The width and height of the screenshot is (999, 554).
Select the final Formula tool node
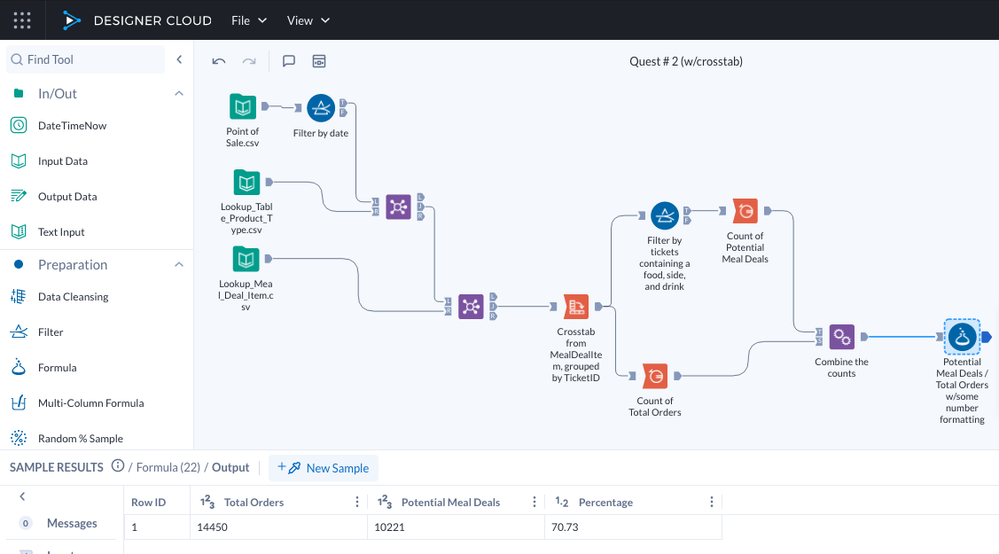pyautogui.click(x=962, y=337)
